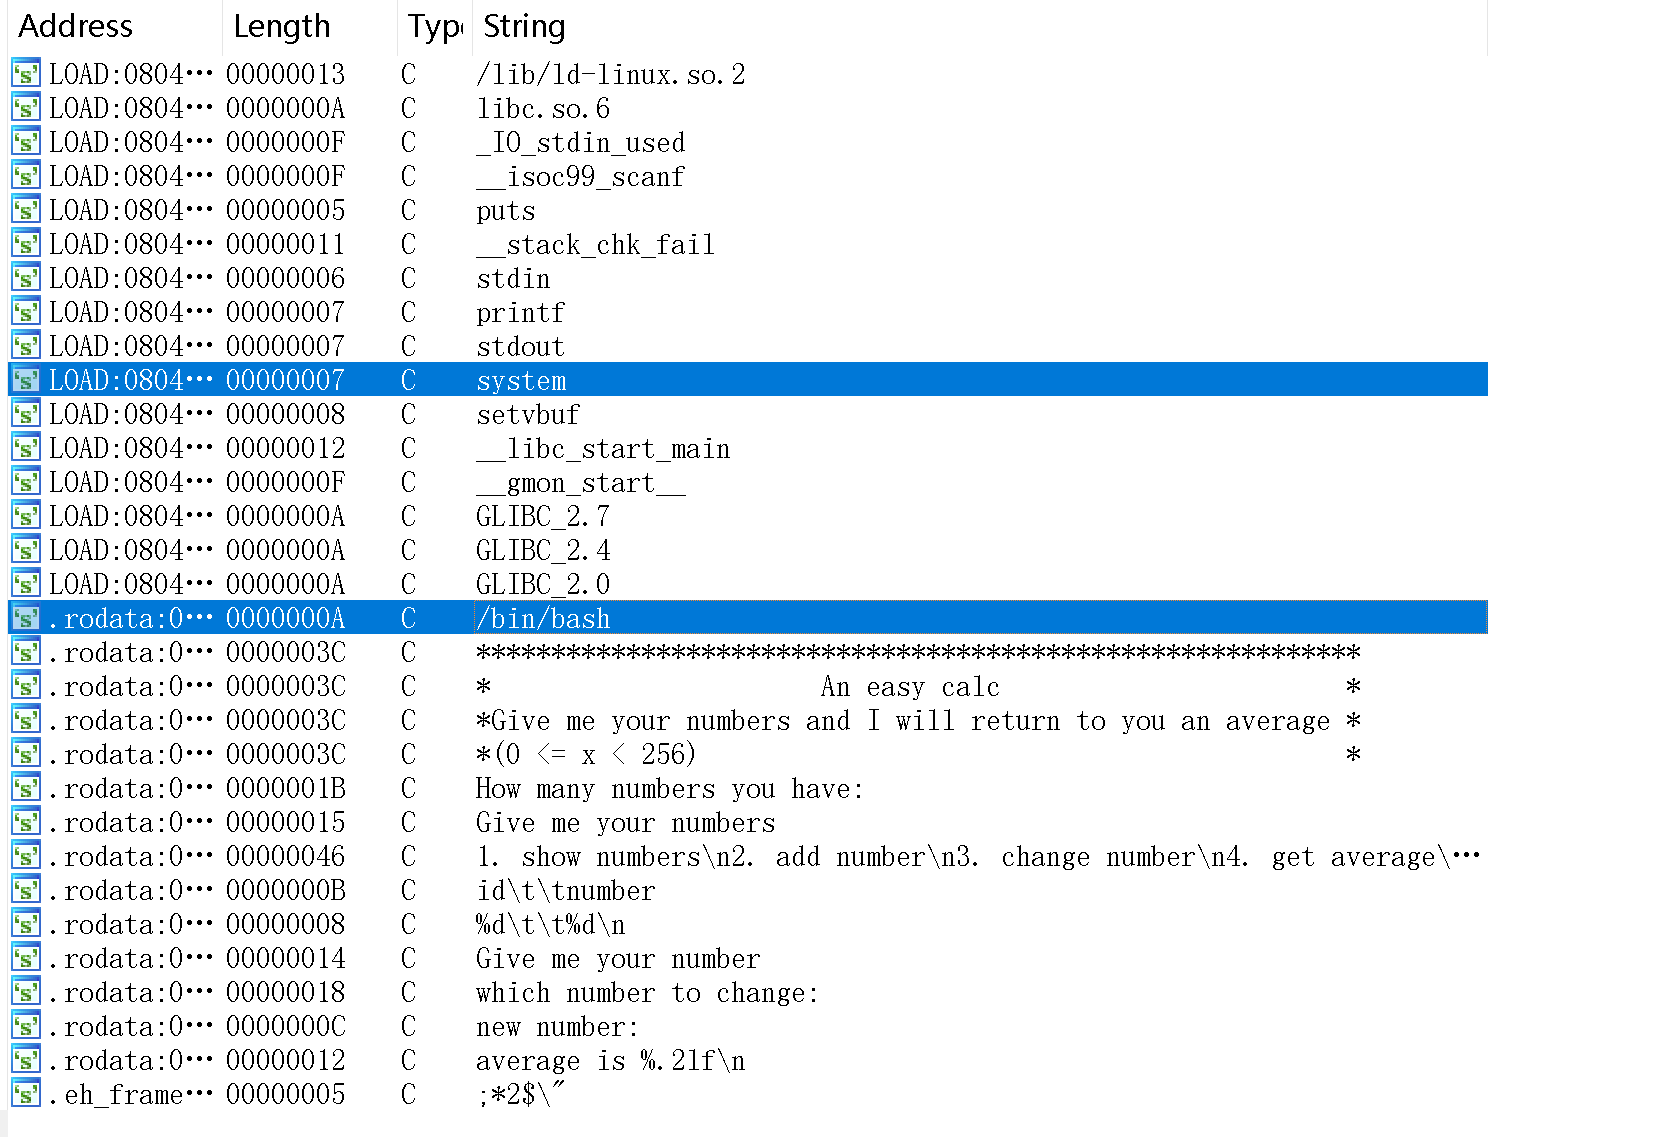Image resolution: width=1679 pixels, height=1137 pixels.
Task: Click the string icon next to puts row
Action: pyautogui.click(x=26, y=210)
